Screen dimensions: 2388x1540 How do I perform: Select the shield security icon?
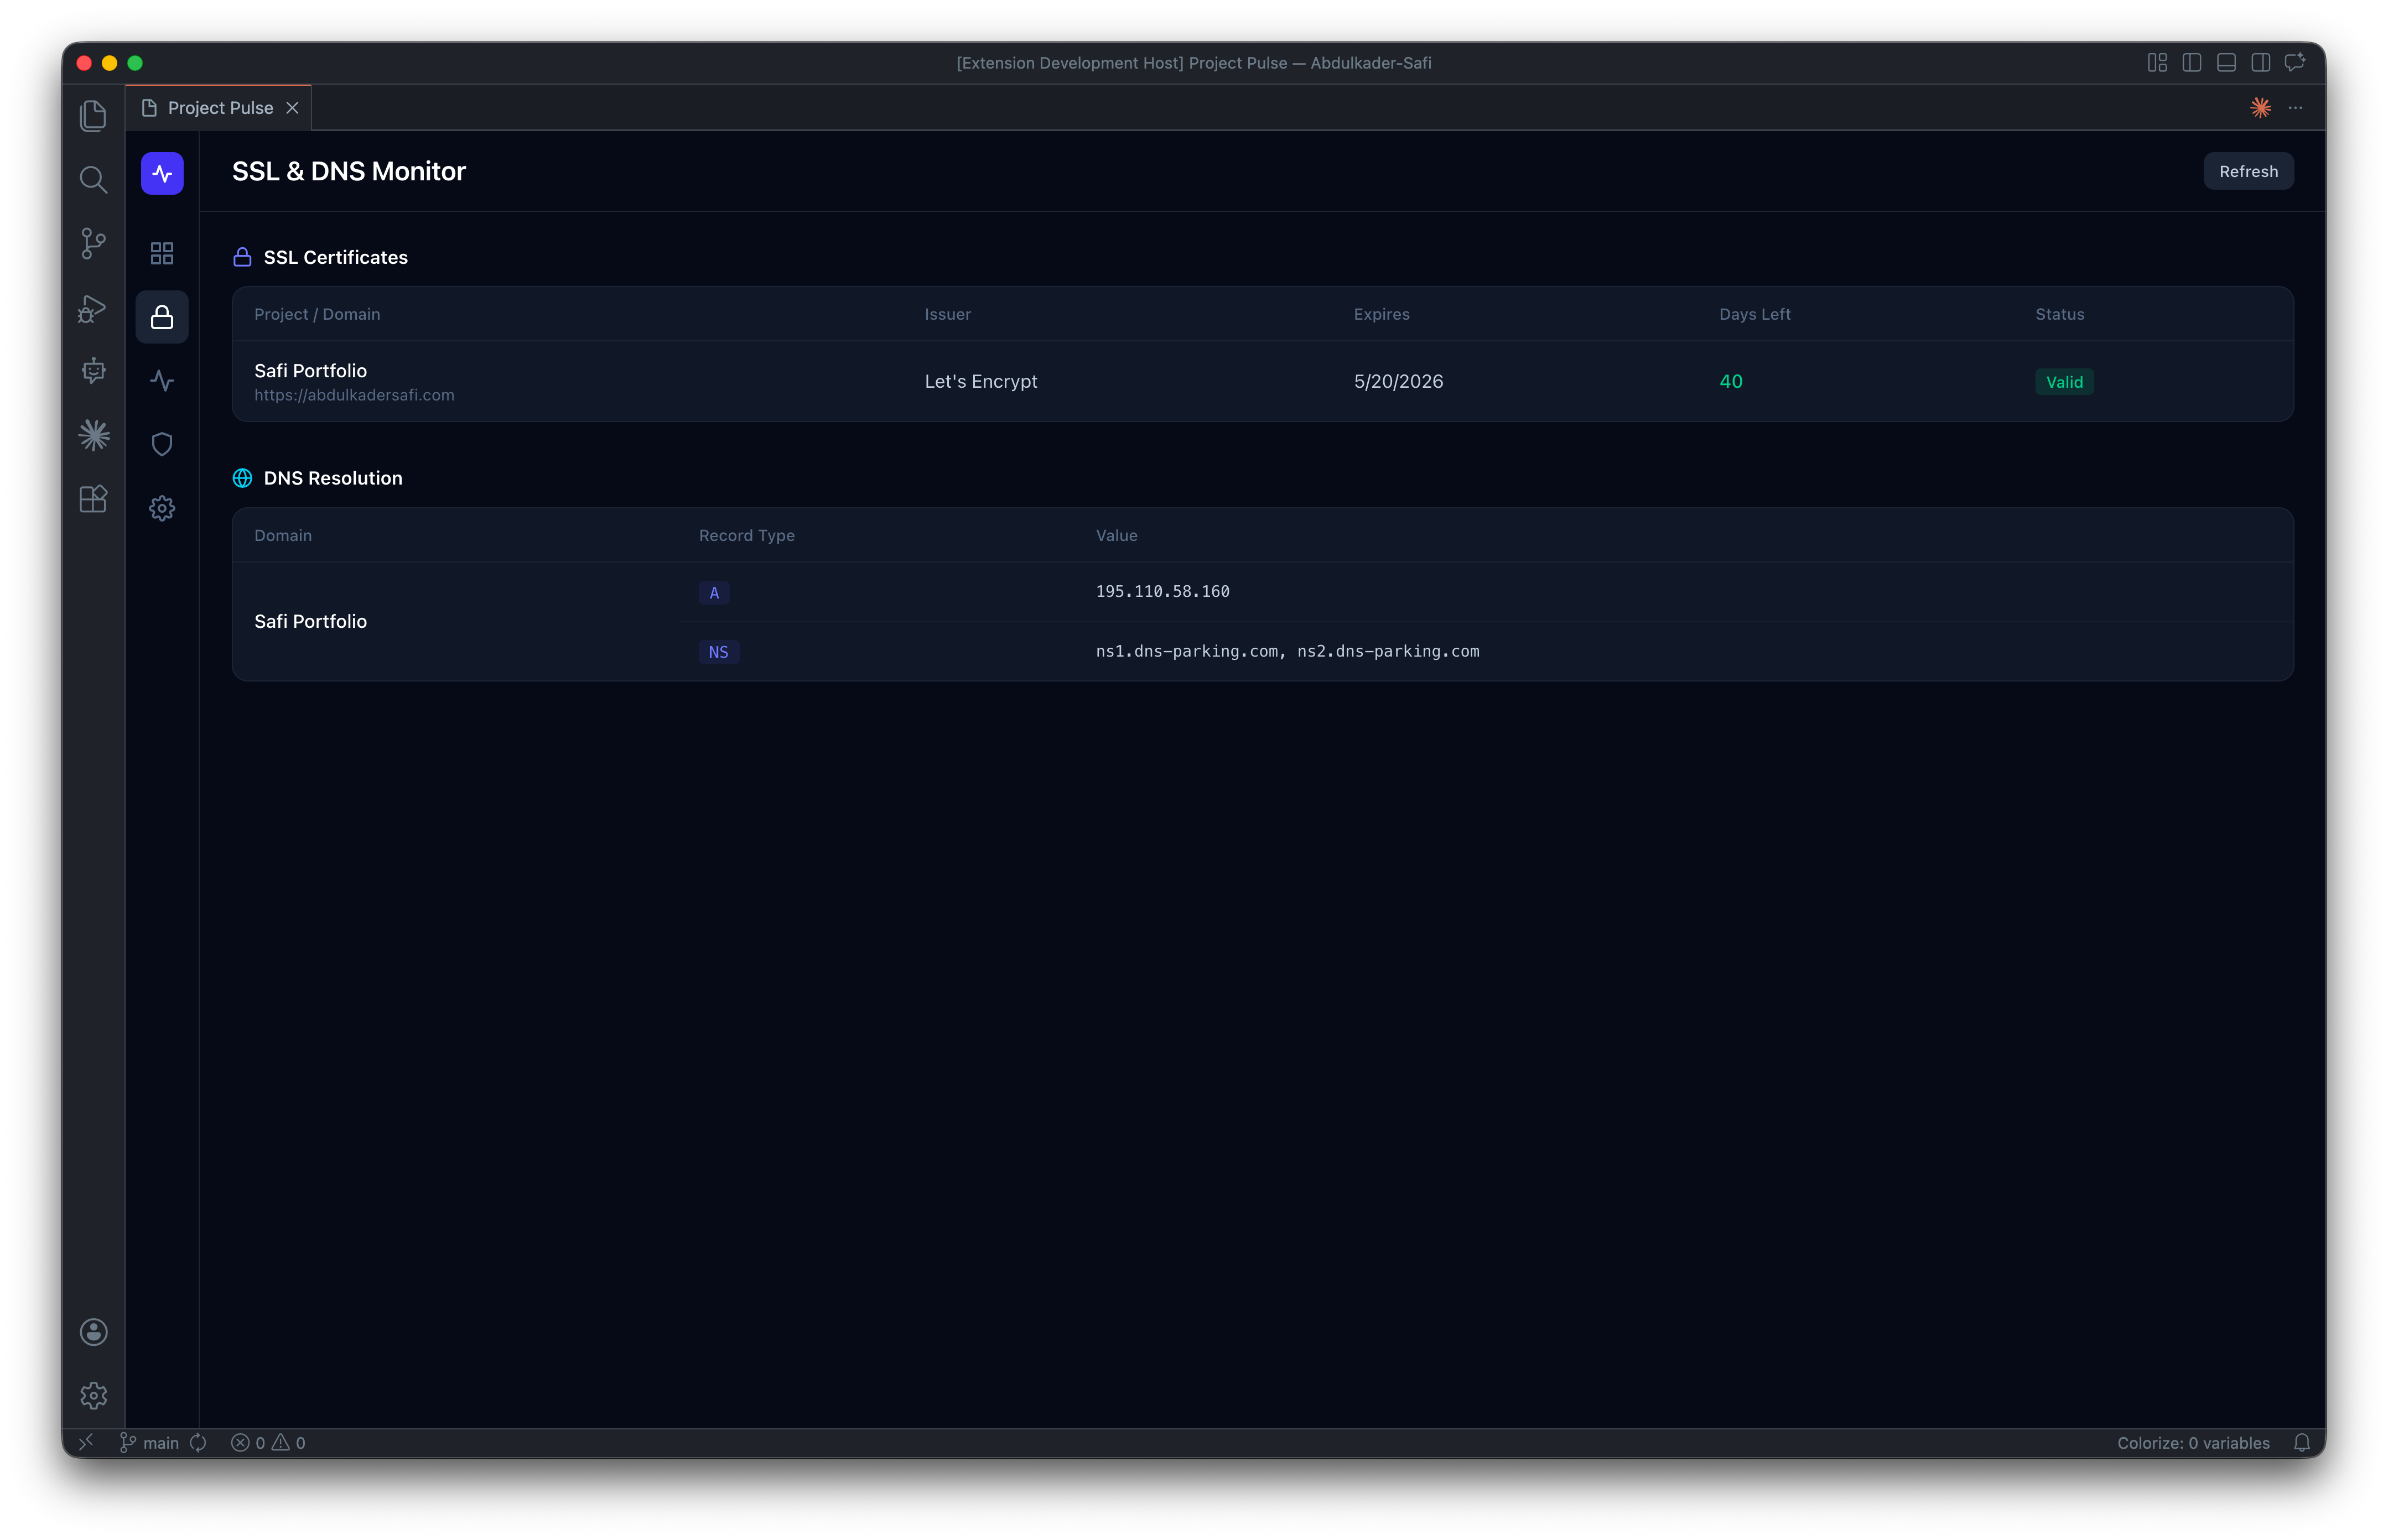tap(161, 444)
